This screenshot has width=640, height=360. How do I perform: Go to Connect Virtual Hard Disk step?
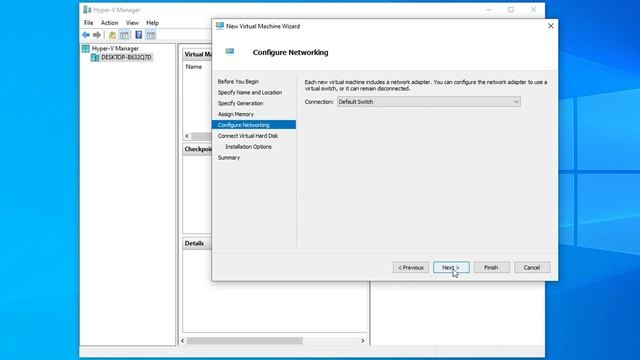tap(248, 136)
